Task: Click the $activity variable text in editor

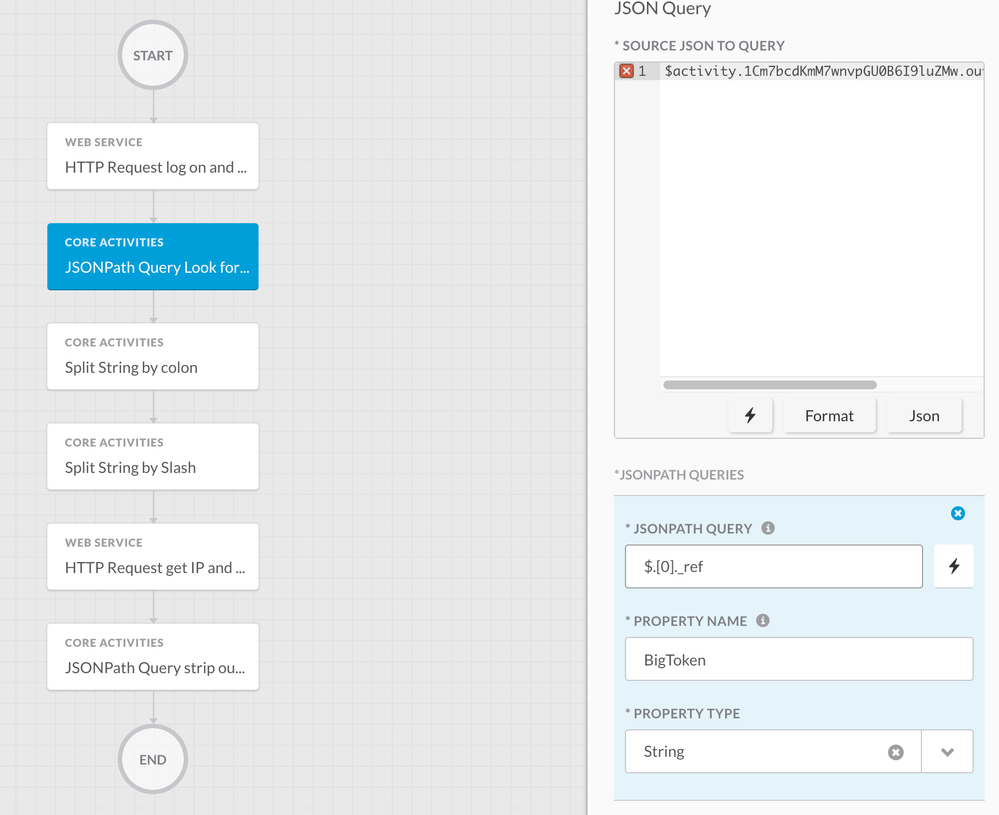Action: [824, 71]
